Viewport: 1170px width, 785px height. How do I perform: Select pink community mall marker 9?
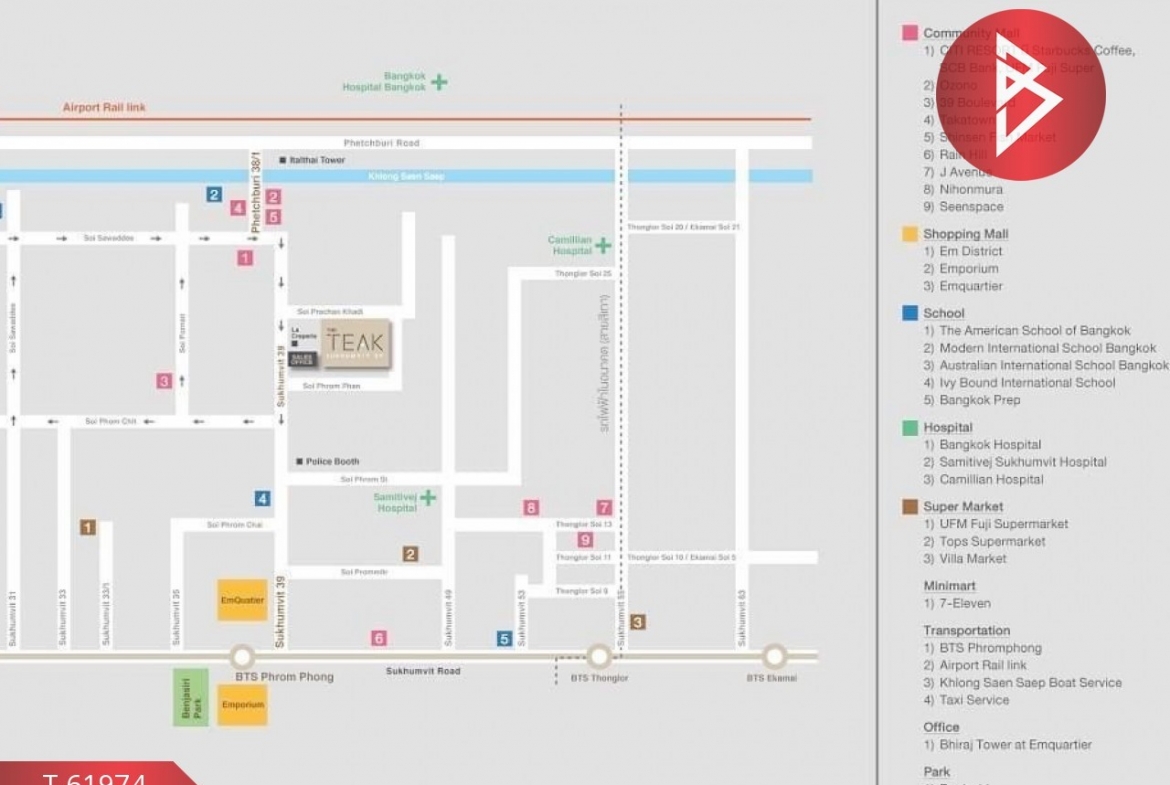585,540
